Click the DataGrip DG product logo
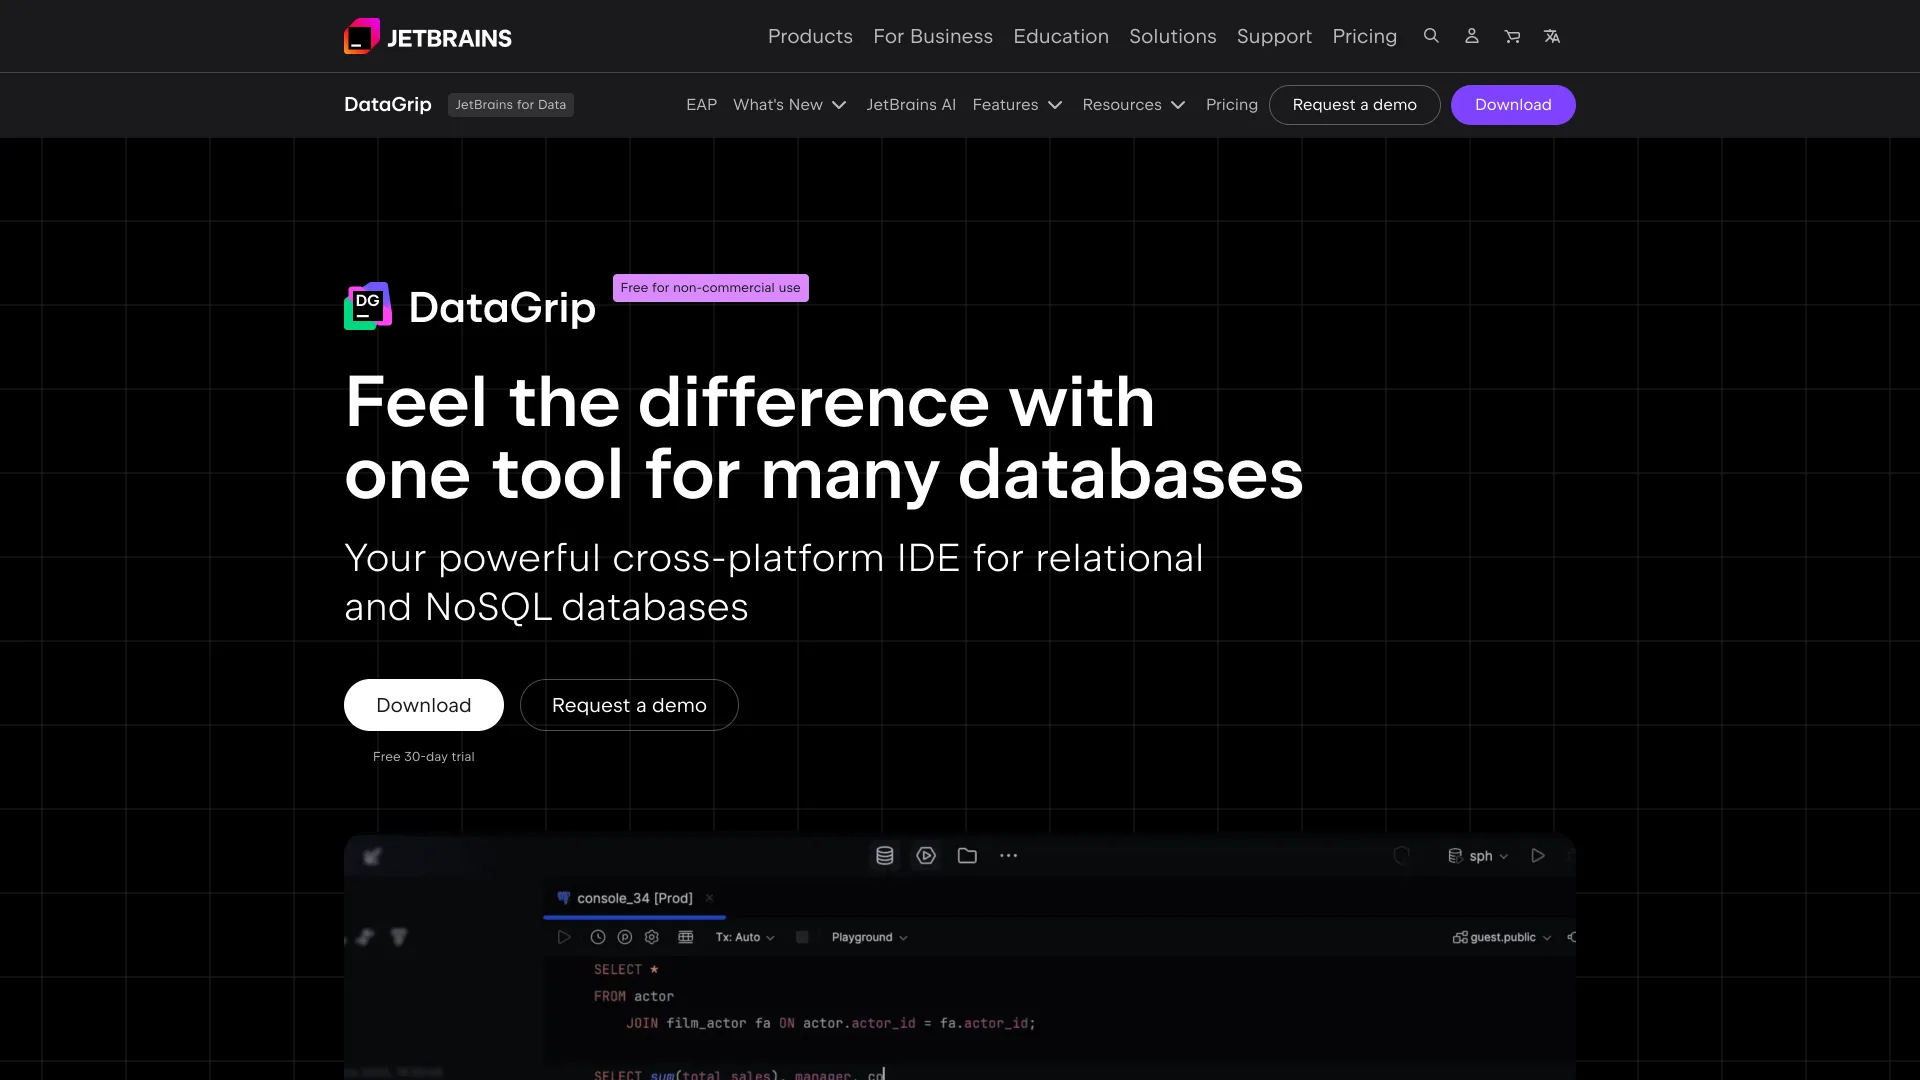Image resolution: width=1920 pixels, height=1080 pixels. click(x=368, y=306)
